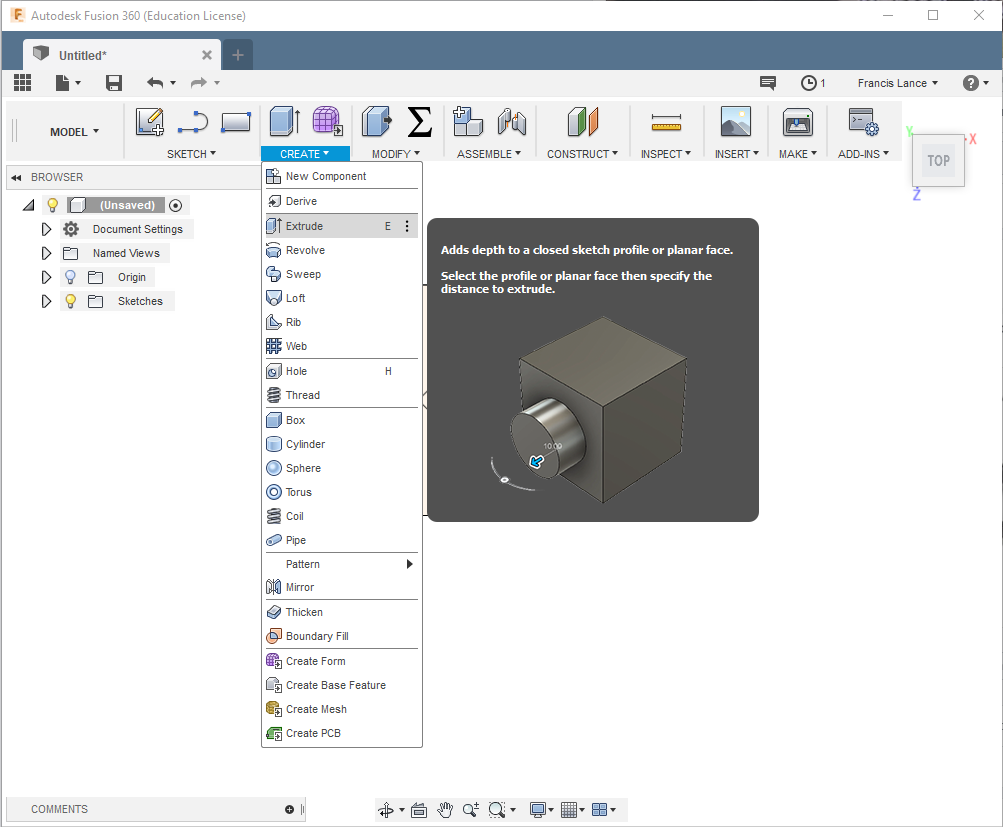Click the Insert image icon

click(736, 122)
